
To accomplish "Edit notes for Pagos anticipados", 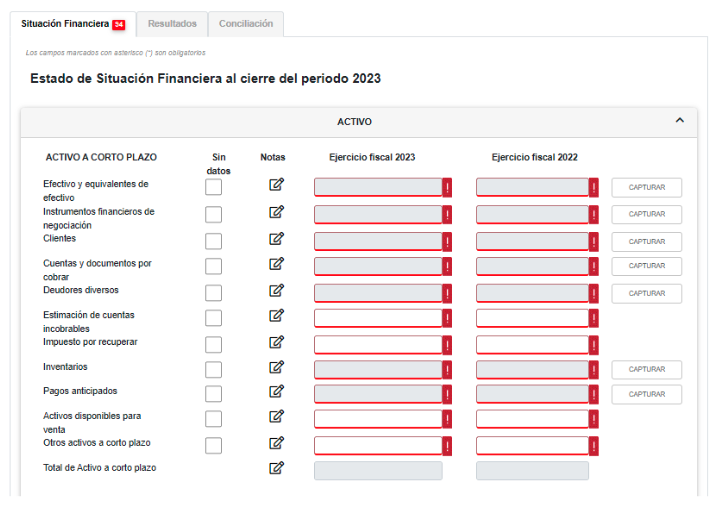I will pos(276,392).
